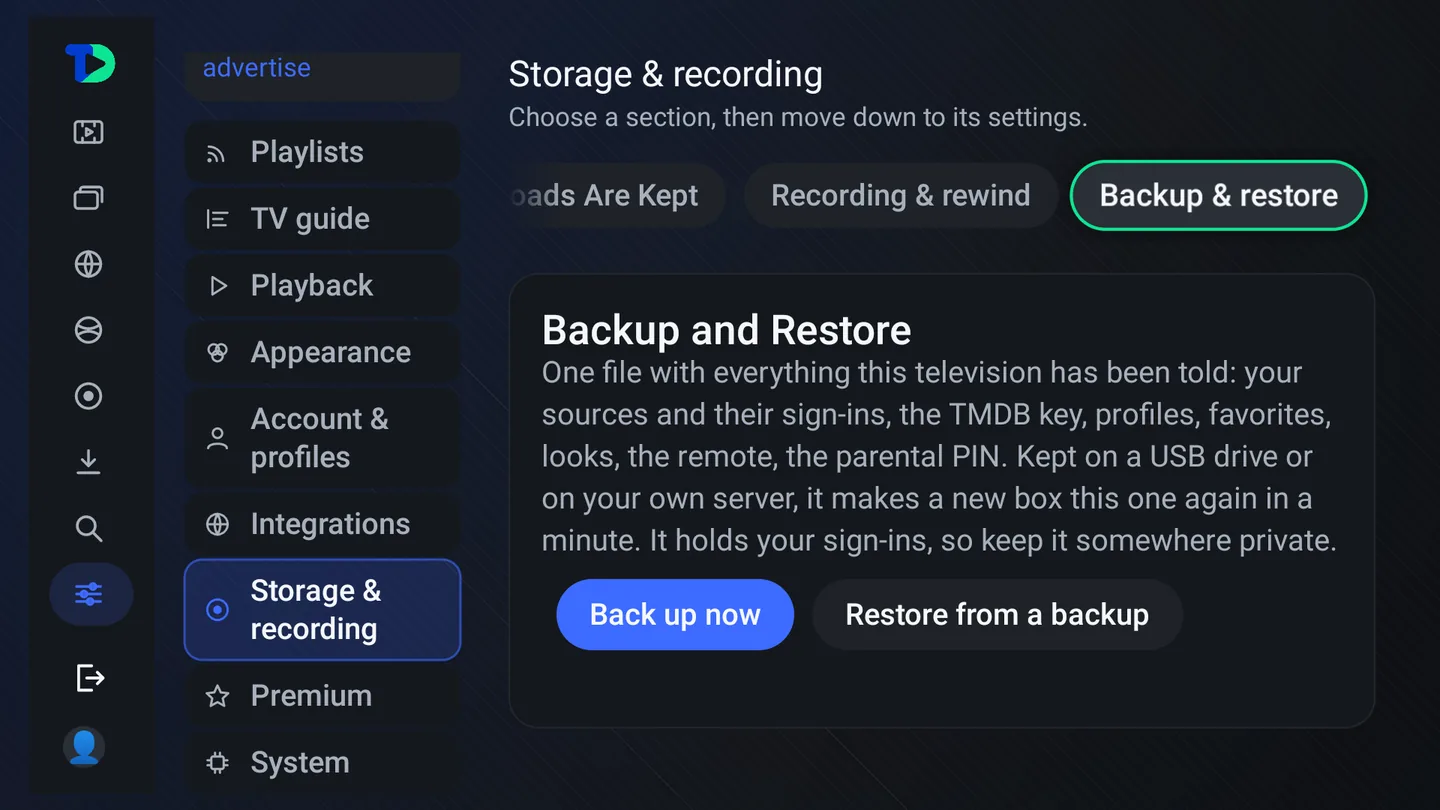Open Appearance settings

click(322, 352)
